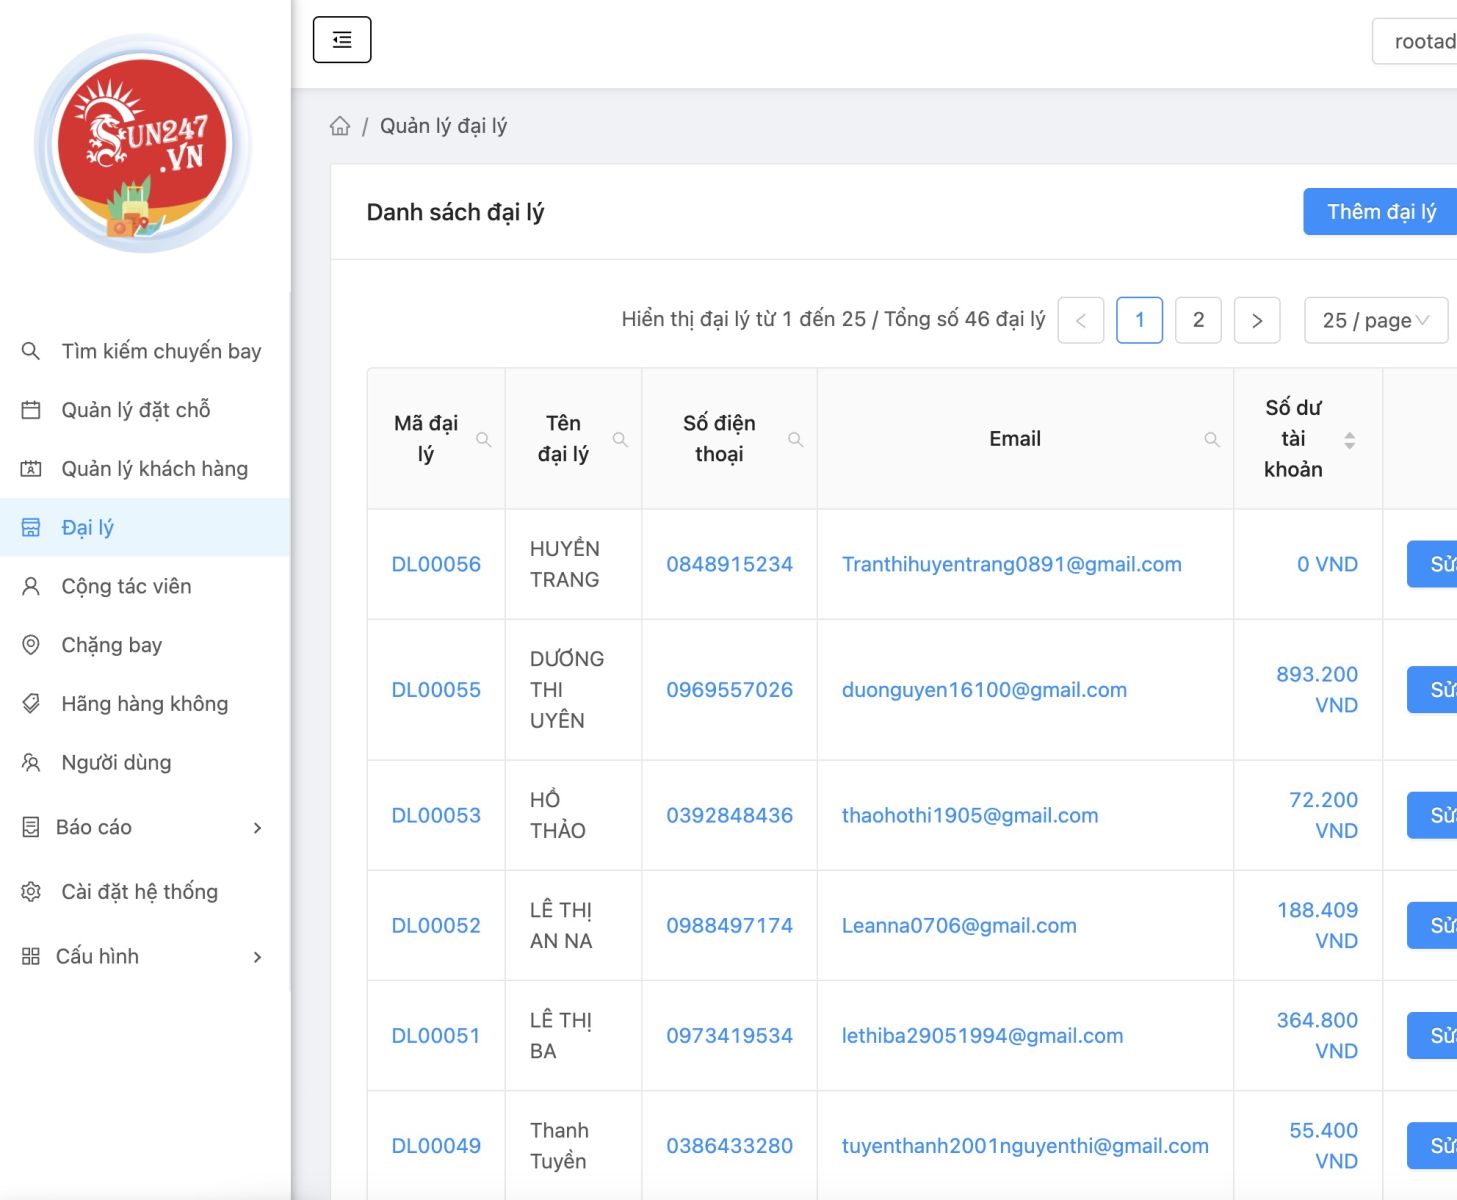Open search filter for Số điện thoại column
The height and width of the screenshot is (1200, 1457).
pyautogui.click(x=796, y=440)
